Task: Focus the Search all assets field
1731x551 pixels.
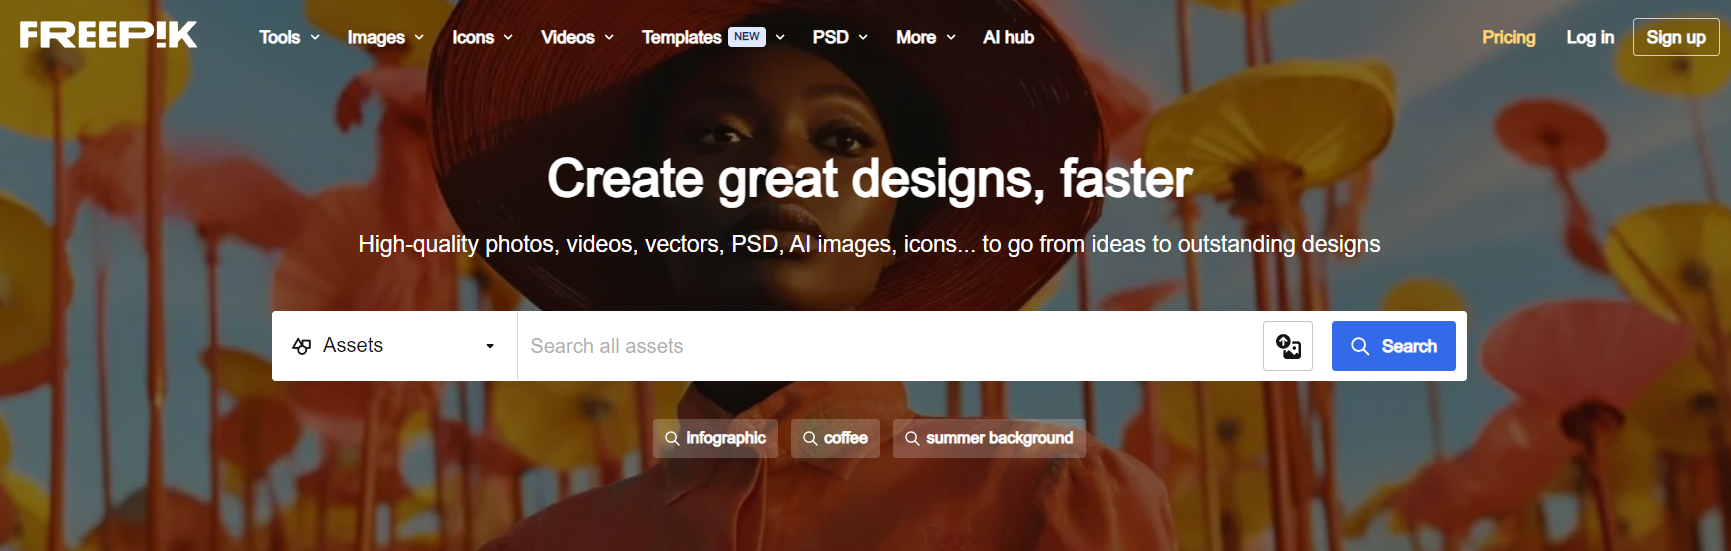Action: pos(888,346)
